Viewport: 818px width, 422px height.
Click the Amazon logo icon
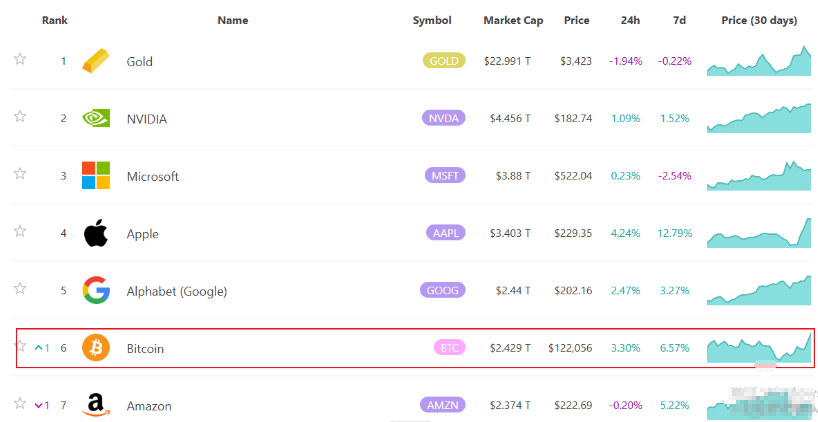coord(96,405)
